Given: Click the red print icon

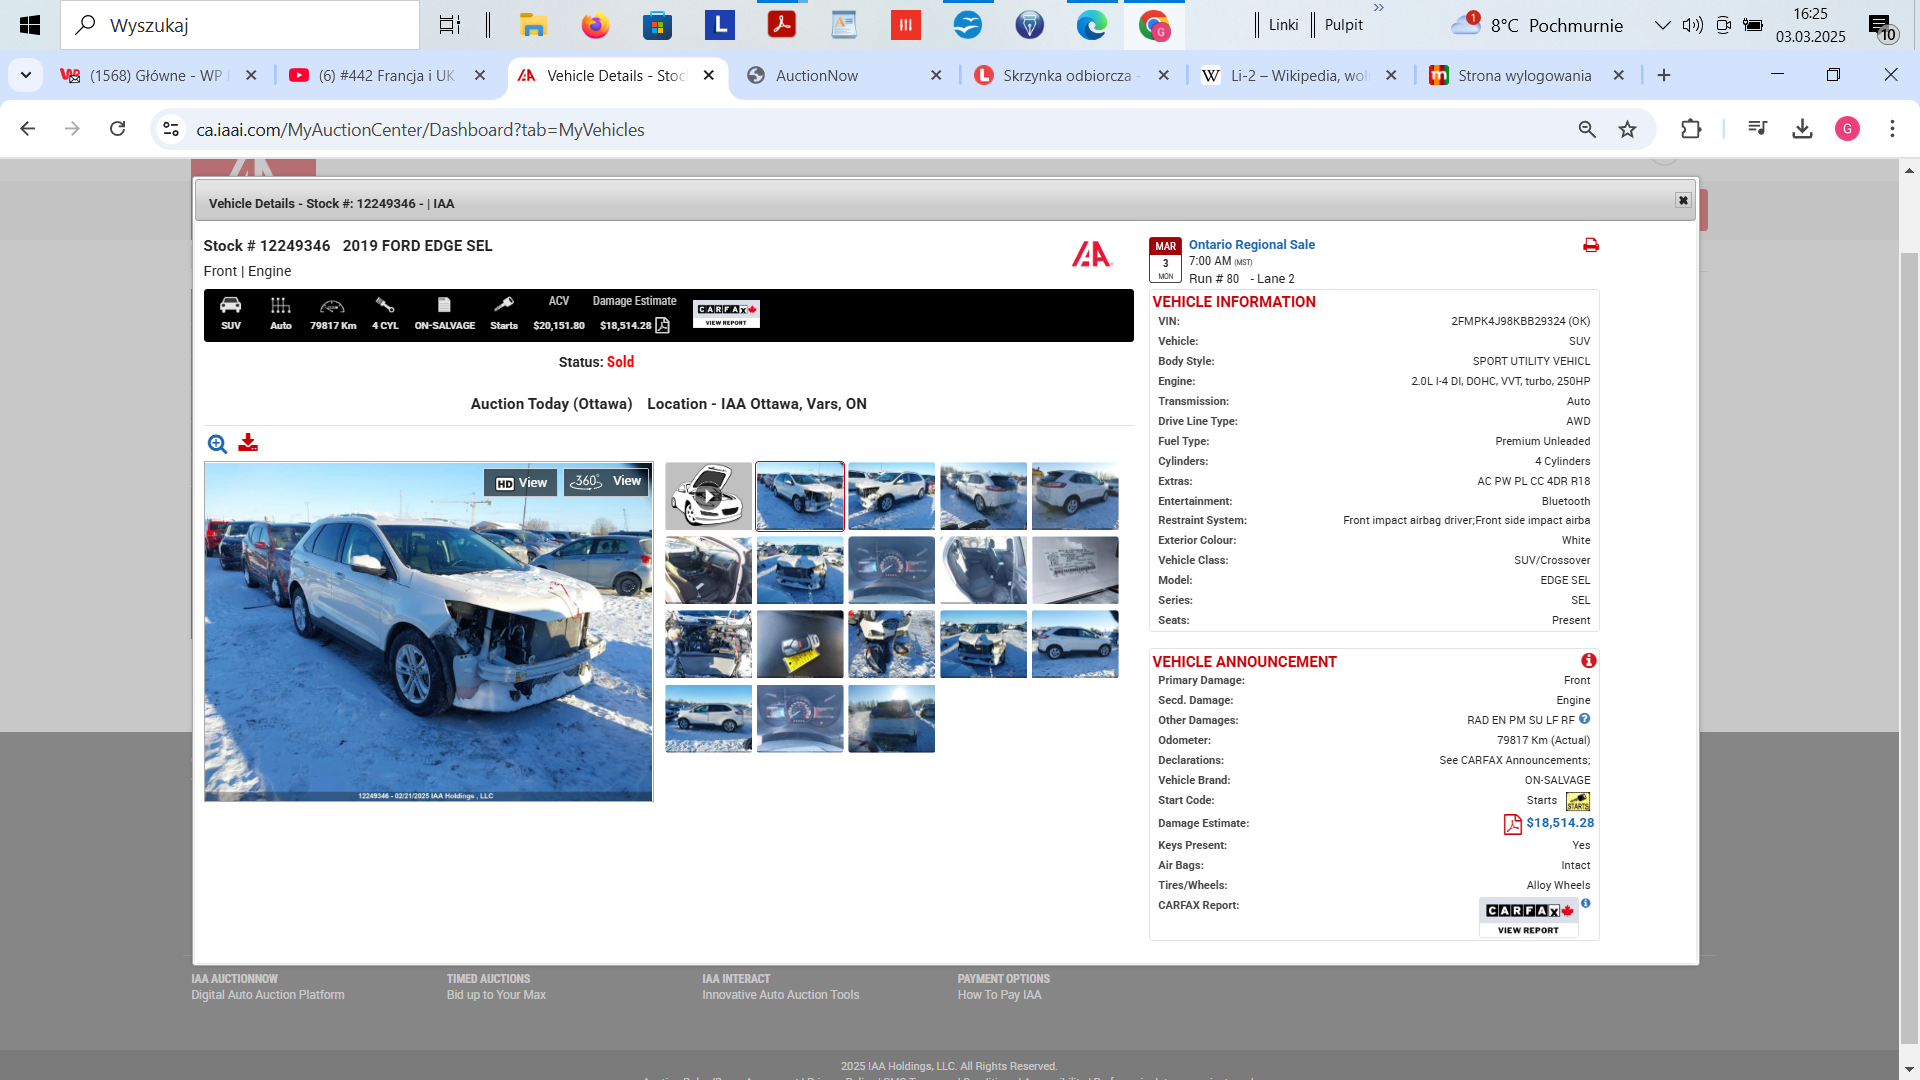Looking at the screenshot, I should (1591, 245).
